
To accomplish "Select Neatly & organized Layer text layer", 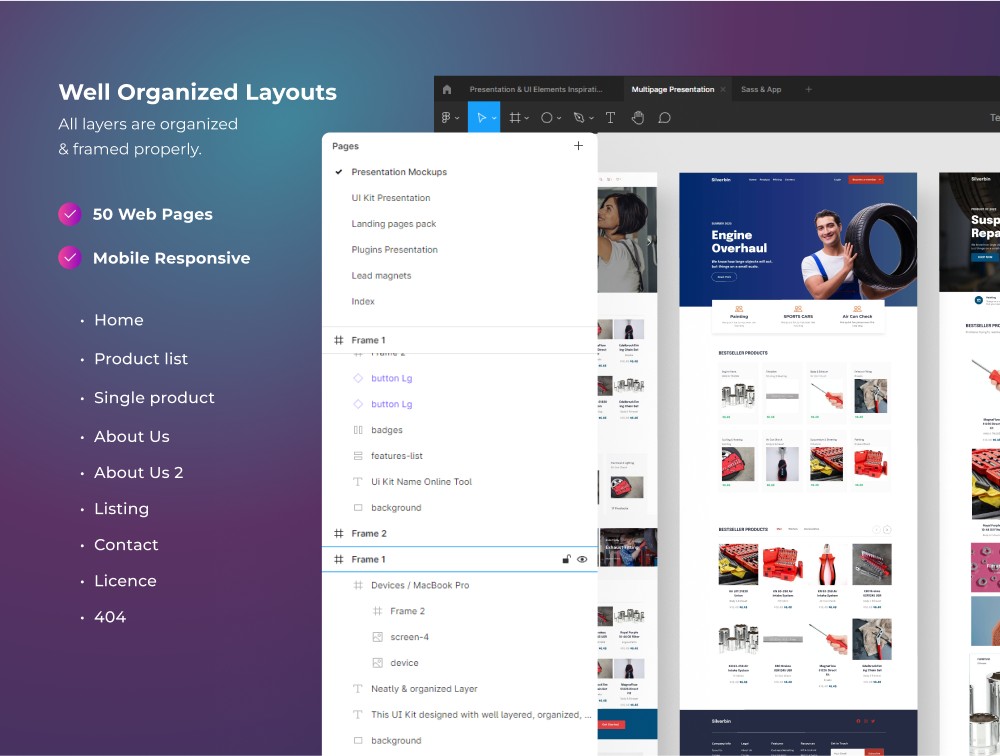I will tap(423, 689).
